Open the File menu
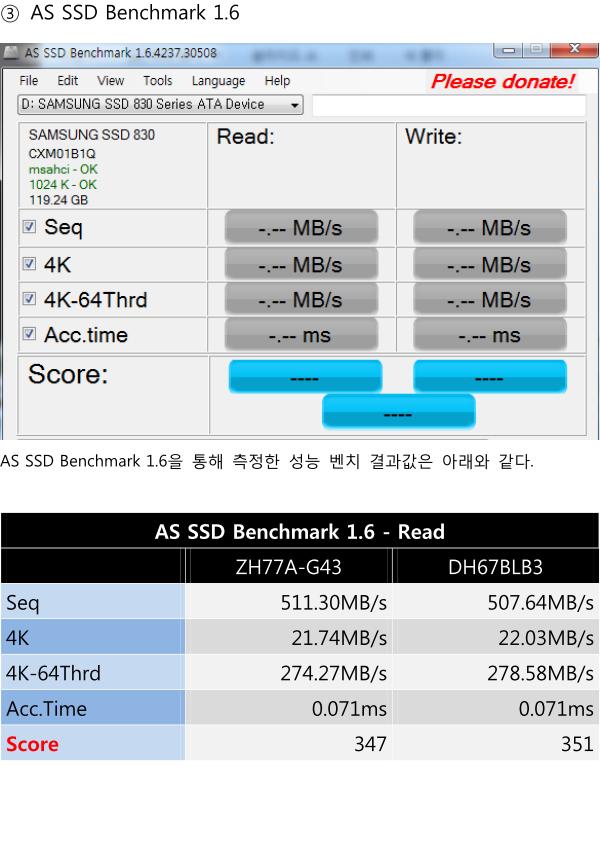 coord(29,81)
